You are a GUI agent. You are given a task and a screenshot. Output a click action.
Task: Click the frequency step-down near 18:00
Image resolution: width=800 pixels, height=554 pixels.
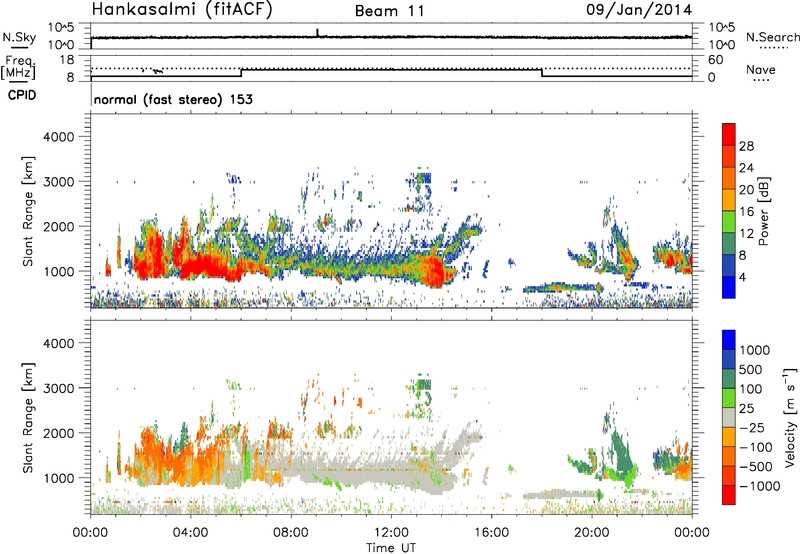[541, 73]
